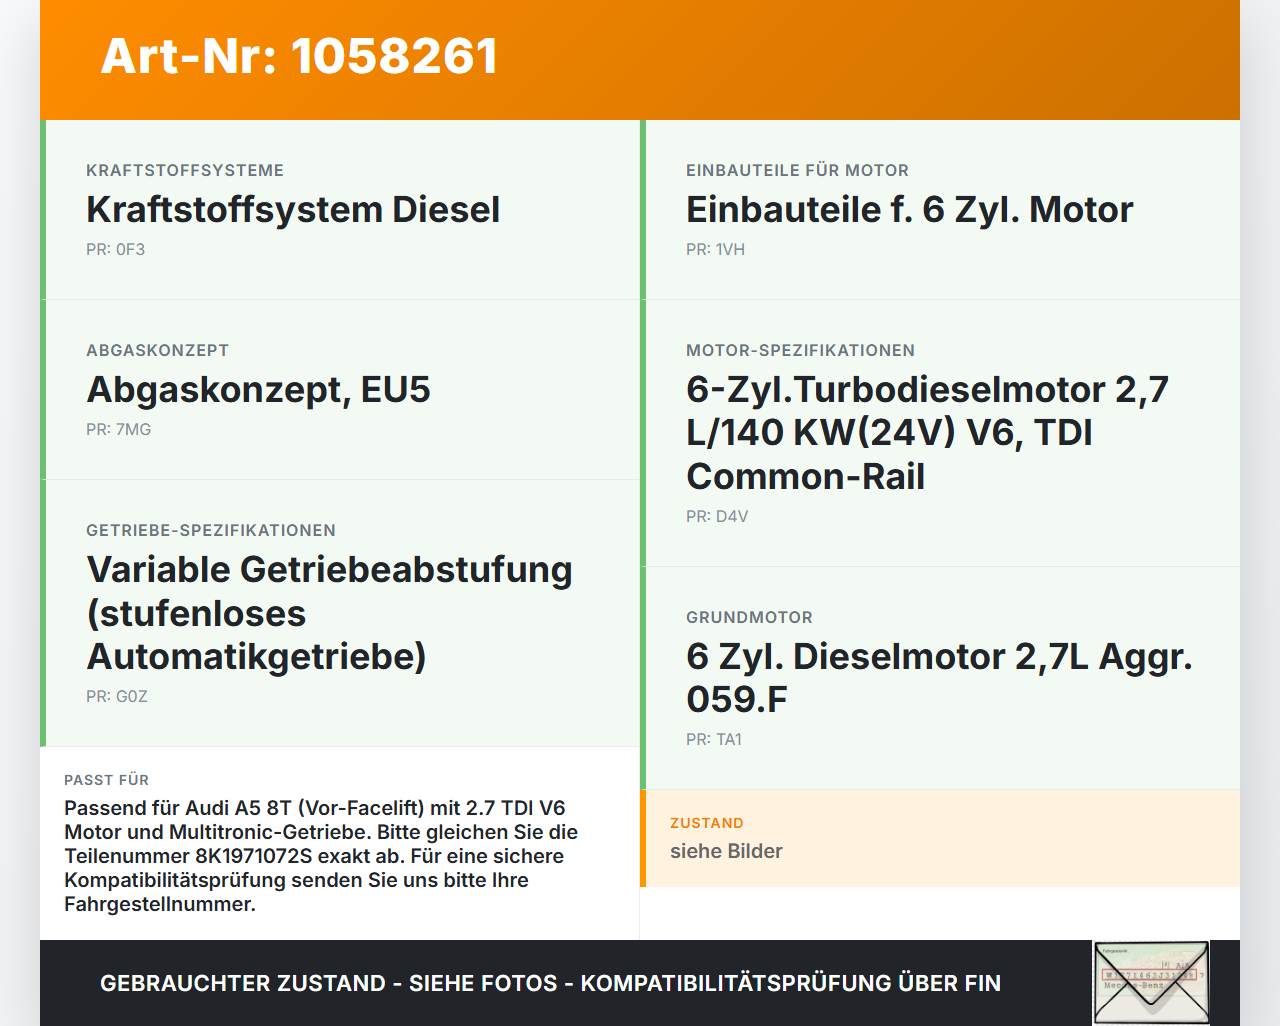1280x1026 pixels.
Task: Select the KRAFTSTOFFSYSTEME label
Action: click(x=185, y=170)
